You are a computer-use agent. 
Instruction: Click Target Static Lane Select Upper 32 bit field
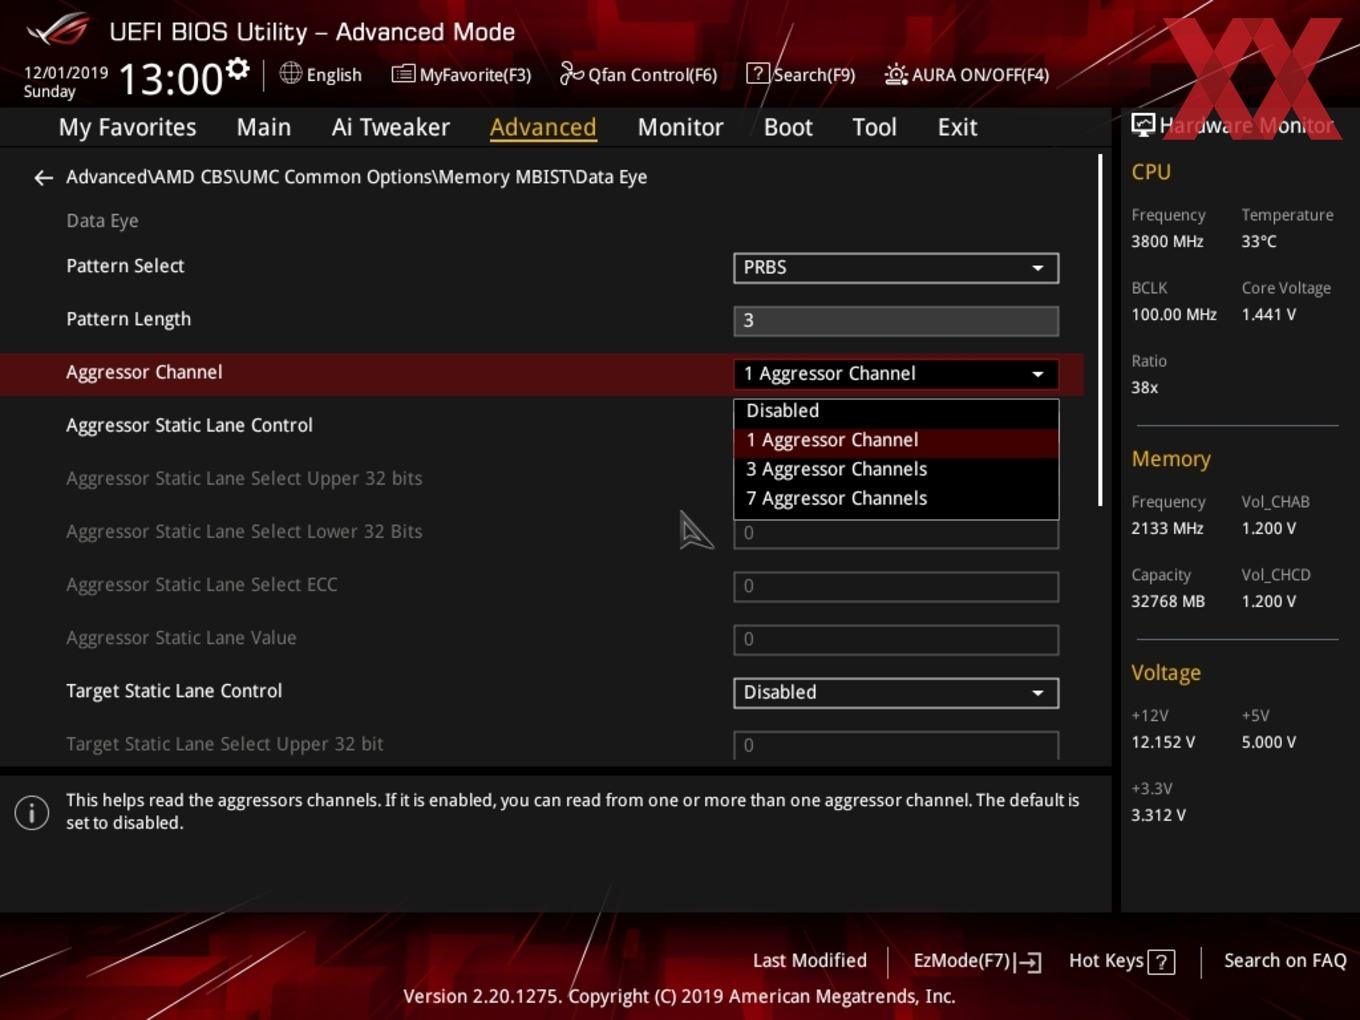[896, 745]
